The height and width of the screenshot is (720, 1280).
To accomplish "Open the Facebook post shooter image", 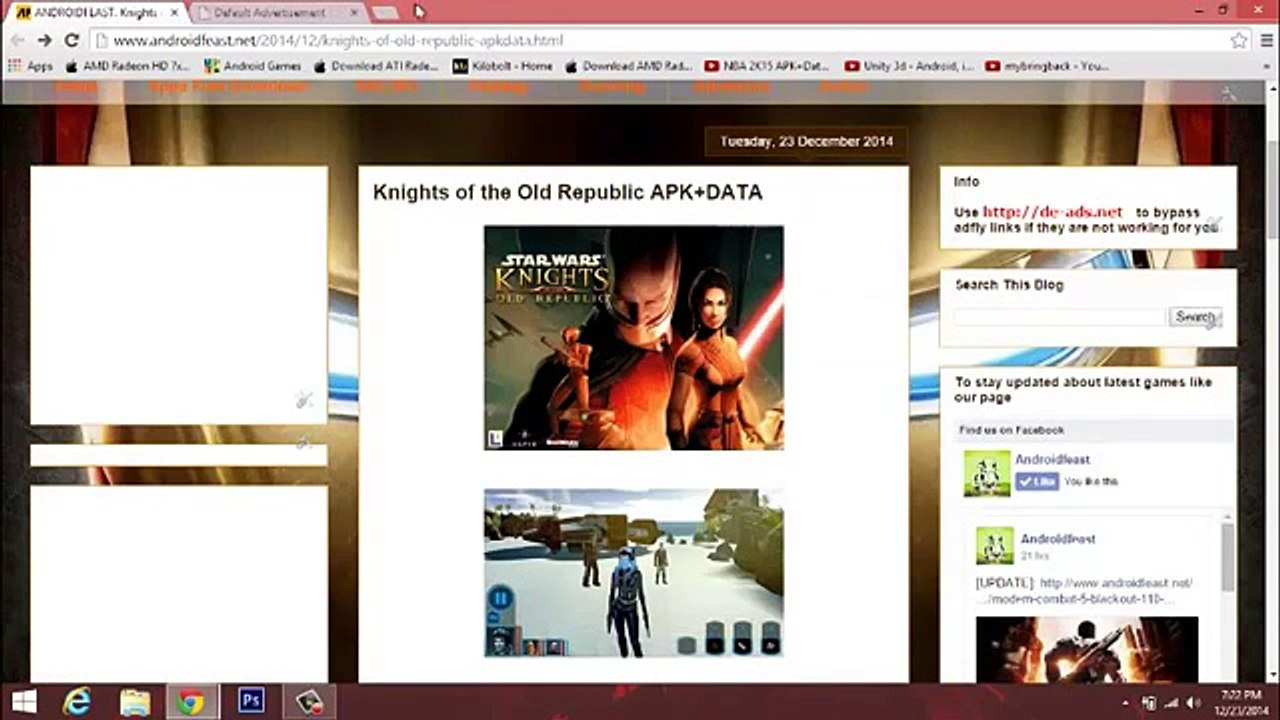I will coord(1086,650).
